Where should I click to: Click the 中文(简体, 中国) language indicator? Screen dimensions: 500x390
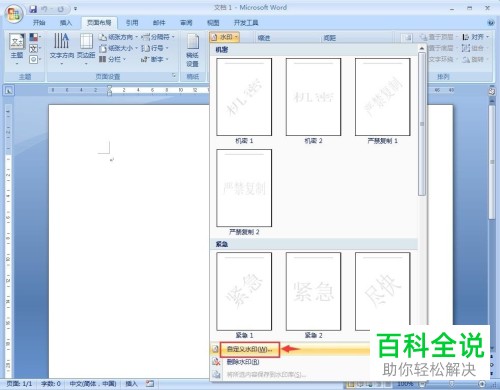(93, 384)
